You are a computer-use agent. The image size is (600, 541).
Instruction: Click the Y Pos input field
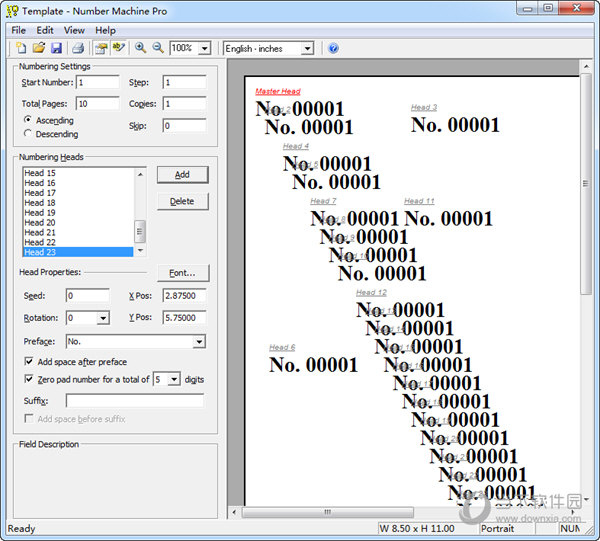pos(184,318)
